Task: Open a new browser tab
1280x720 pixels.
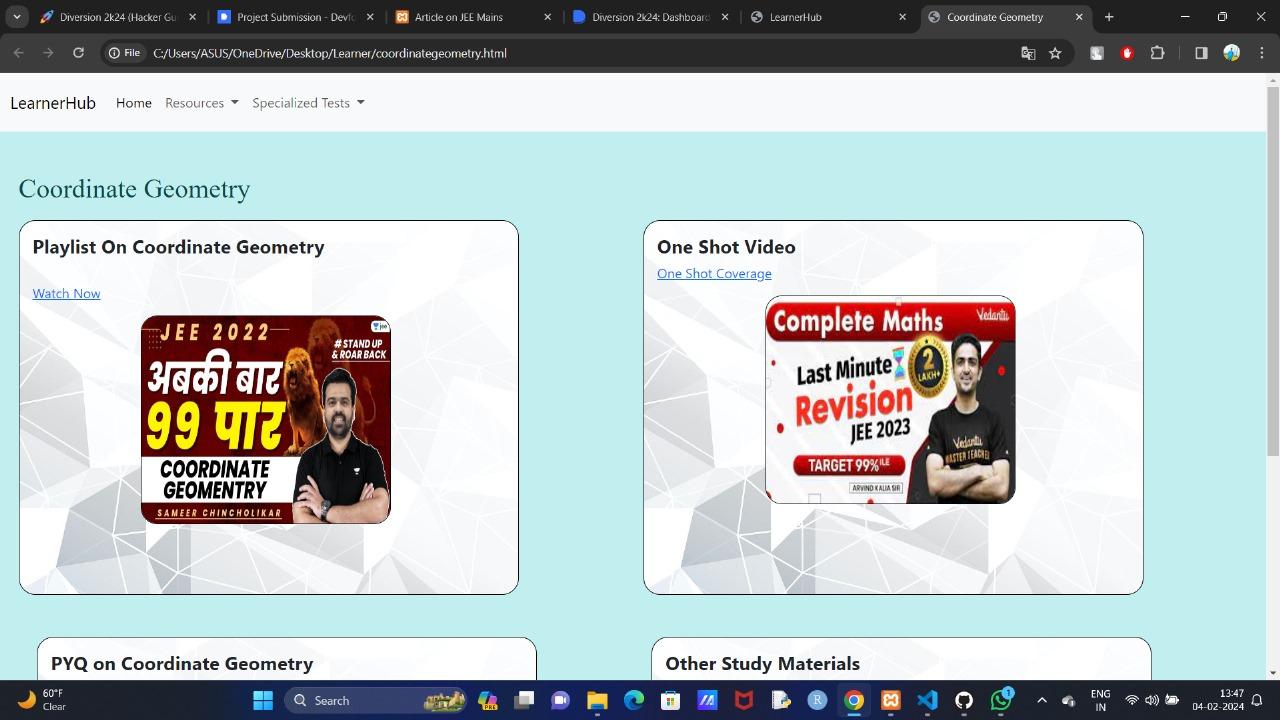Action: point(1109,17)
